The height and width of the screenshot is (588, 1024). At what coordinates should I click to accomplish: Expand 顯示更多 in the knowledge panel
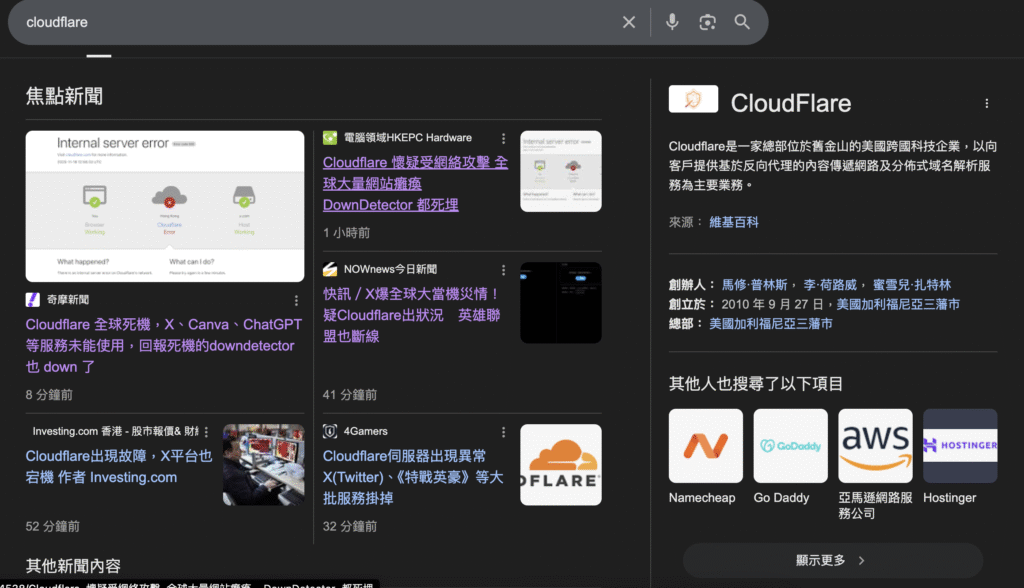[832, 561]
